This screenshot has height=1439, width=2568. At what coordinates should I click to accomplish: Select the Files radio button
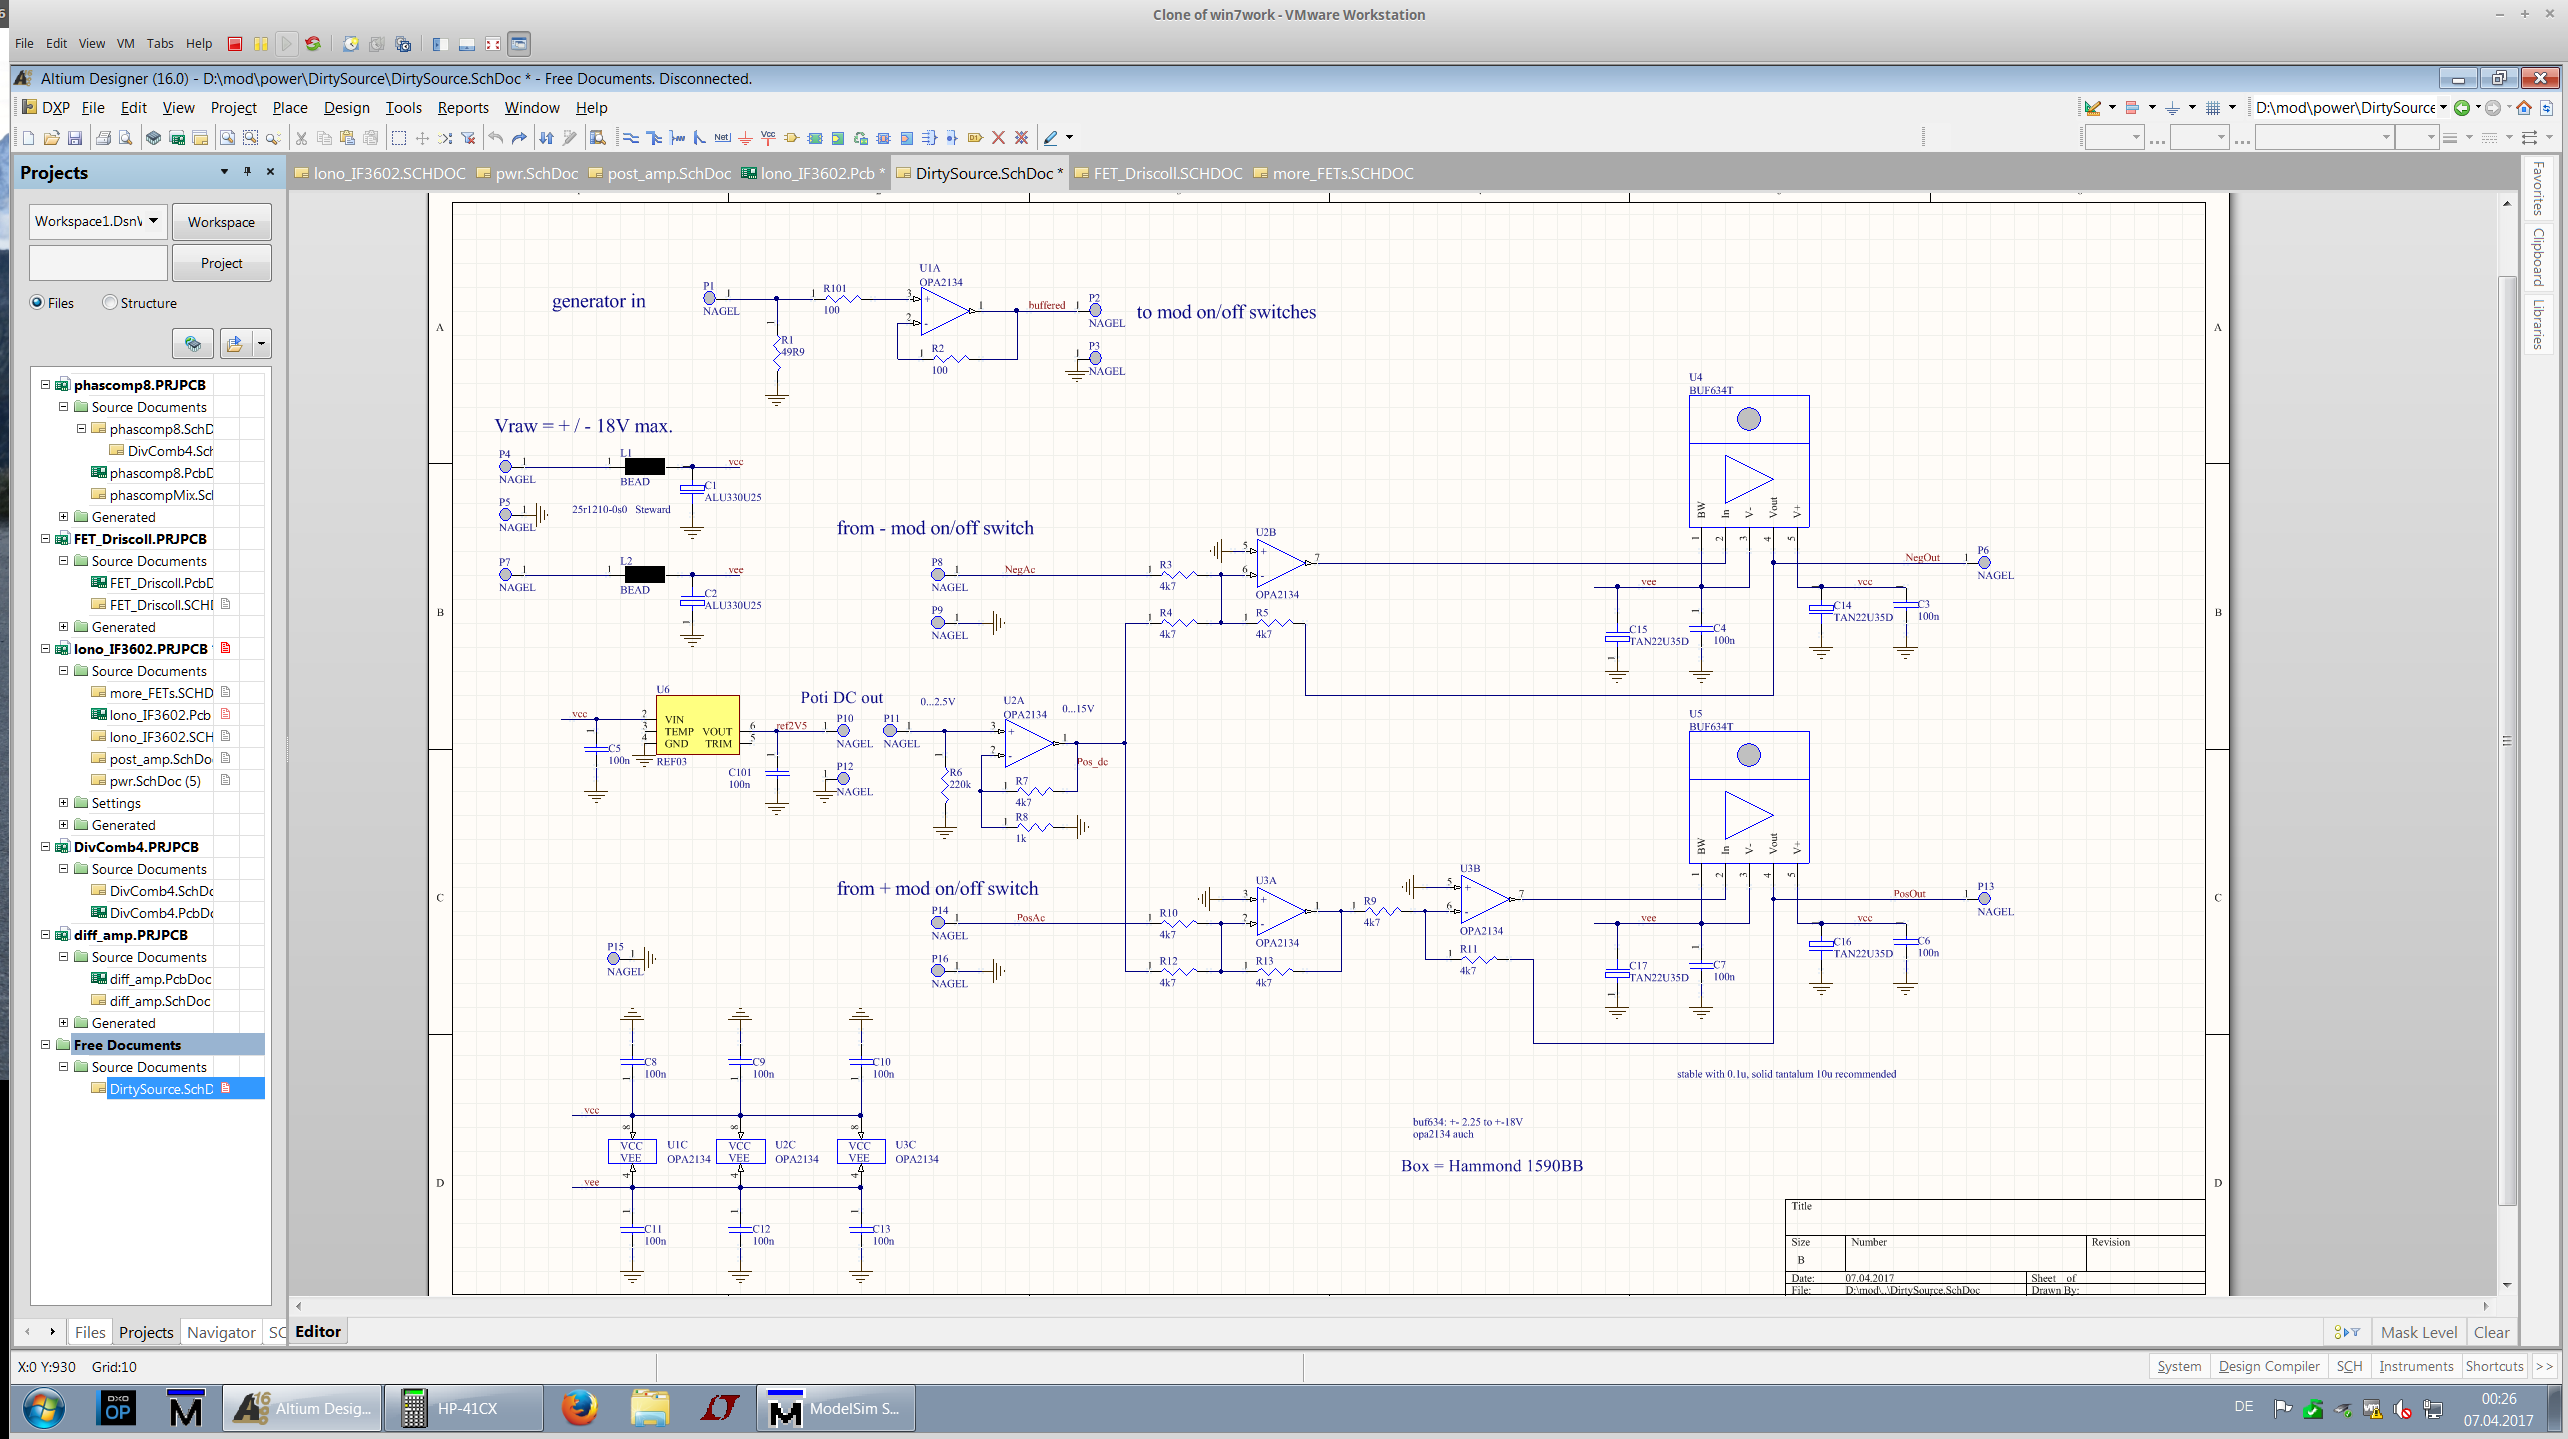[x=37, y=303]
